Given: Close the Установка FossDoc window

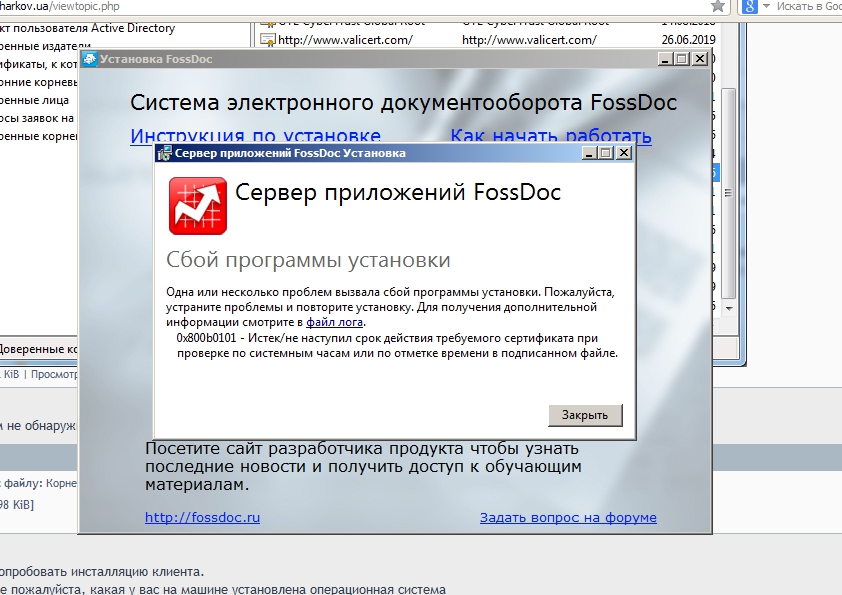Looking at the screenshot, I should (x=700, y=59).
